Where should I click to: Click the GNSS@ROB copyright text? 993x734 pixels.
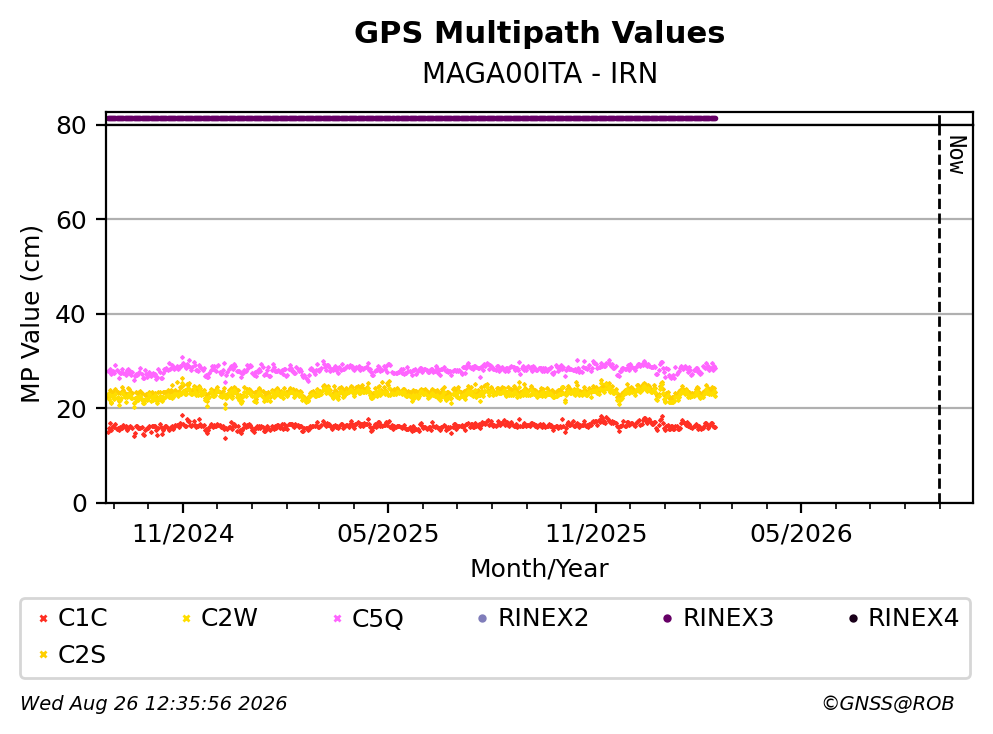[888, 704]
